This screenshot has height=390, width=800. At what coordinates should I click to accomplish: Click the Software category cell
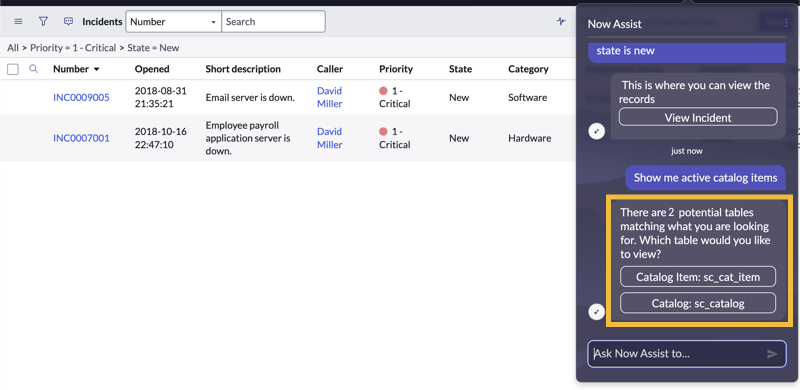[x=528, y=98]
